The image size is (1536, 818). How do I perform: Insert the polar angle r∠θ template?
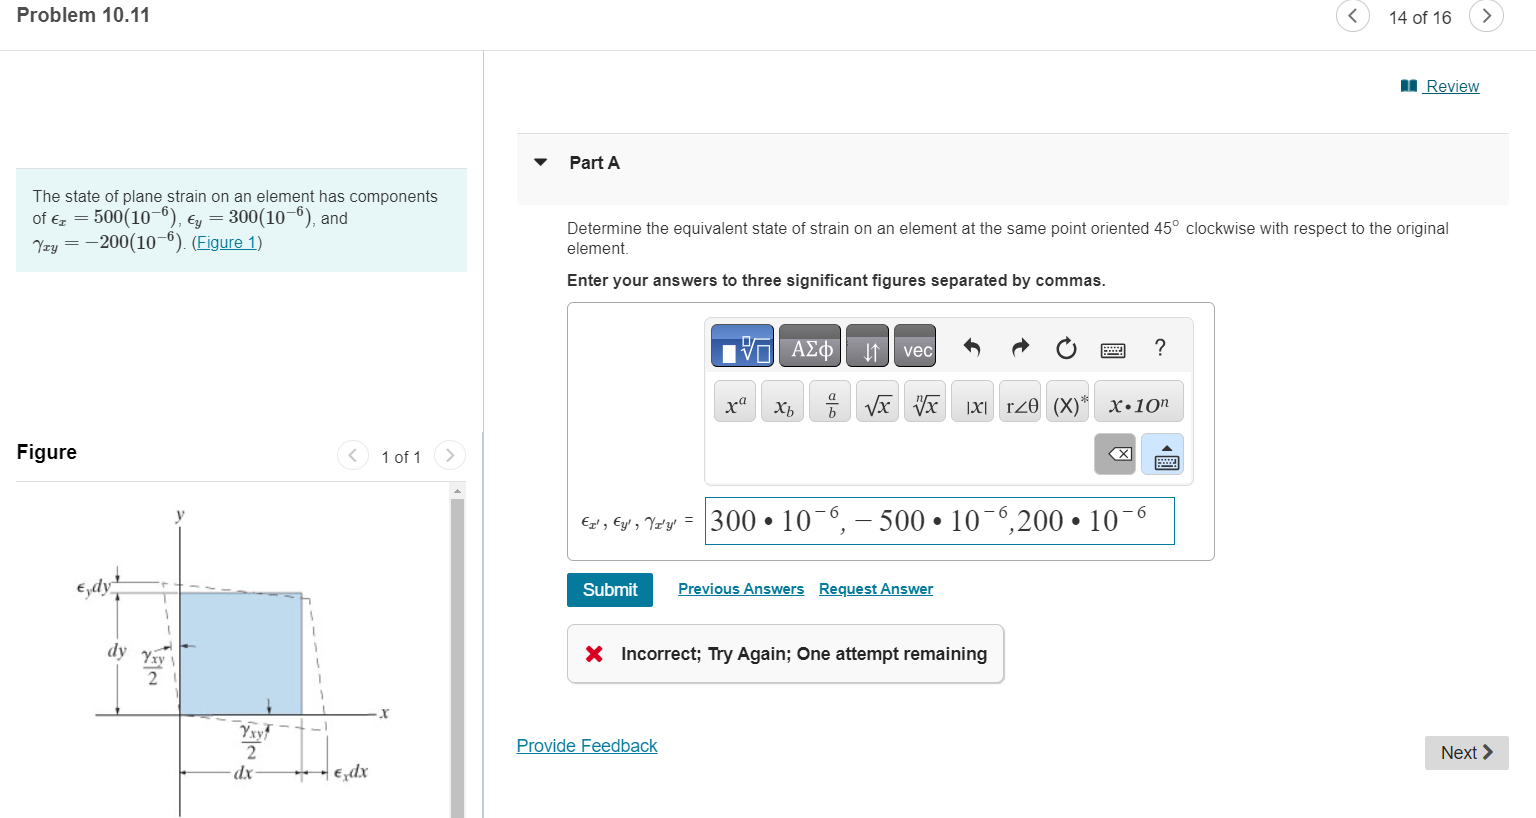(1020, 401)
